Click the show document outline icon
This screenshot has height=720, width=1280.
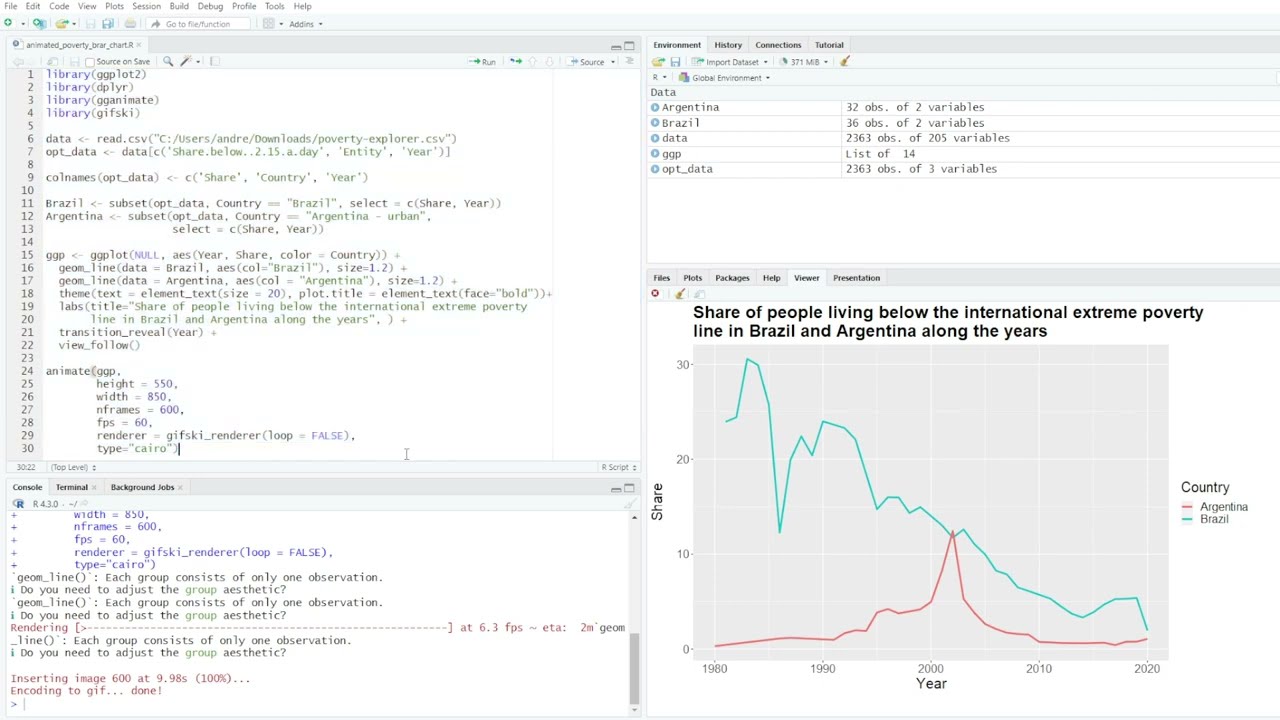click(x=629, y=62)
